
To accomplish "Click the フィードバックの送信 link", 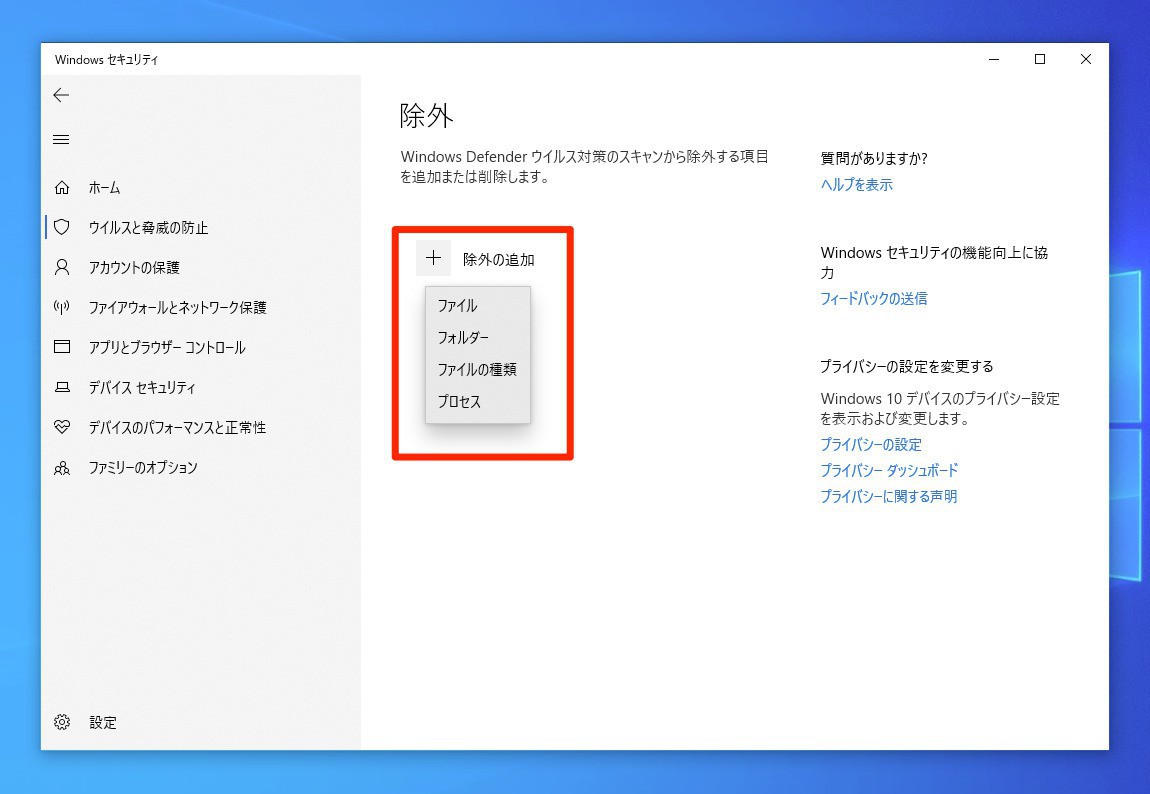I will pos(873,299).
